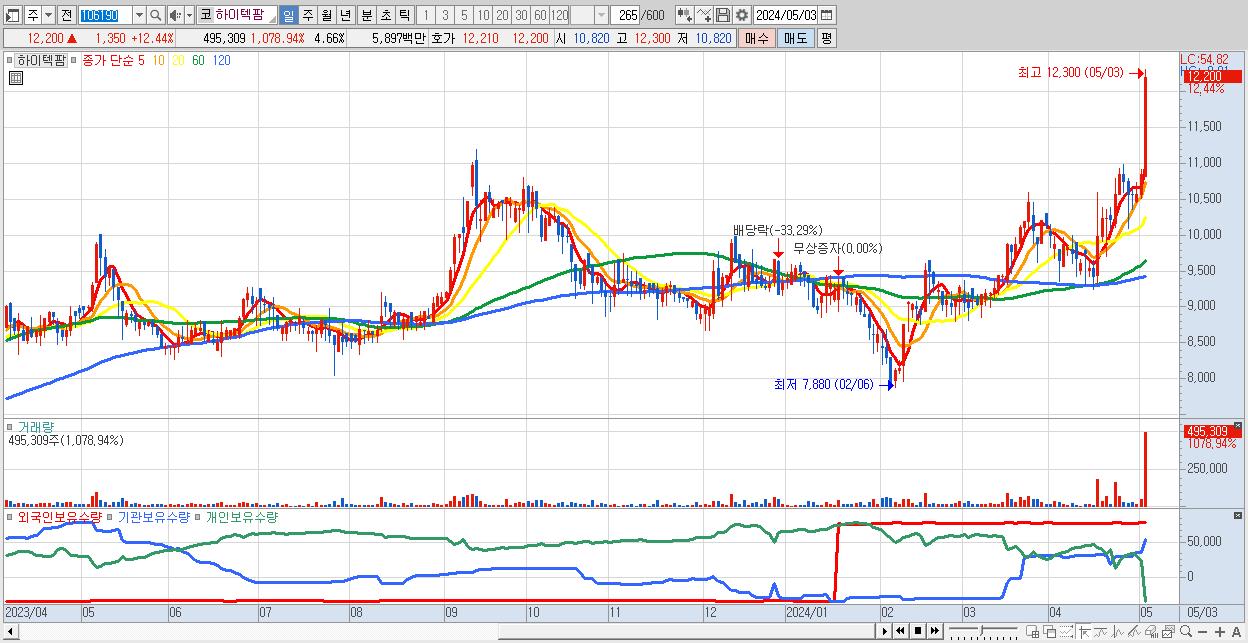This screenshot has height=643, width=1248.
Task: Select the 틱 tick chart period
Action: (x=404, y=15)
